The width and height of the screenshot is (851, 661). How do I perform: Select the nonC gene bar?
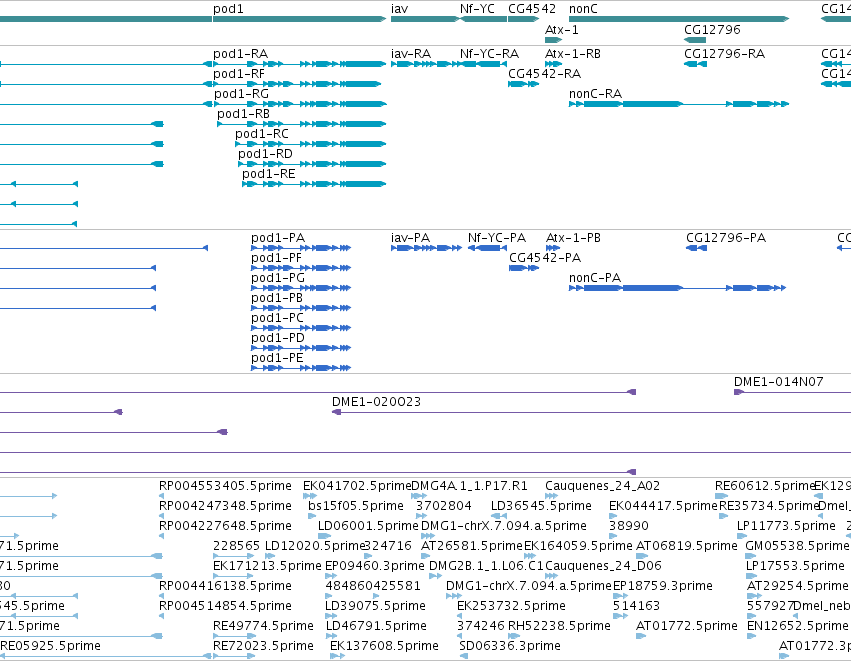click(679, 19)
